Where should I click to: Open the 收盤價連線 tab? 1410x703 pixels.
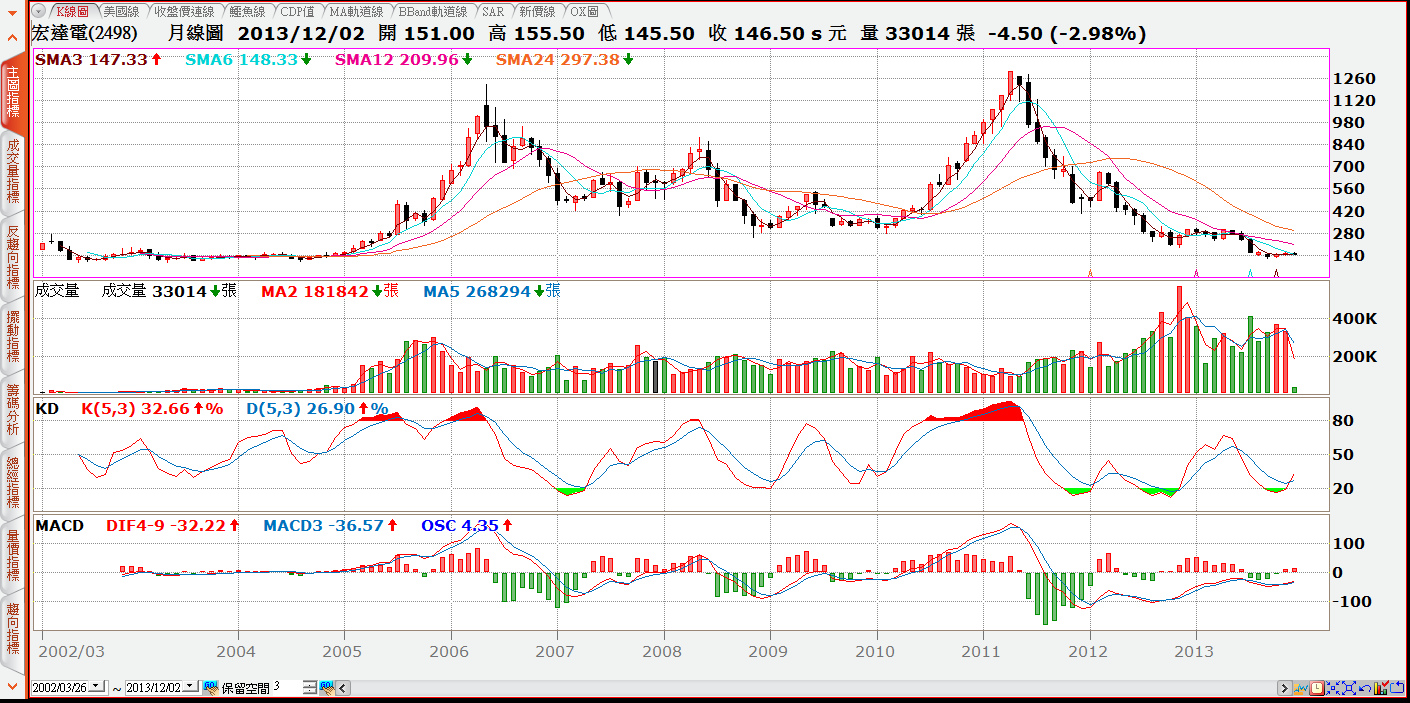(185, 11)
